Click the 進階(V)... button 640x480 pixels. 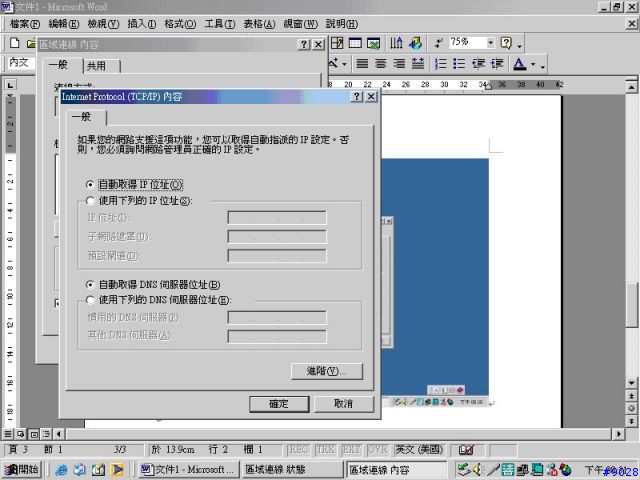click(x=327, y=371)
